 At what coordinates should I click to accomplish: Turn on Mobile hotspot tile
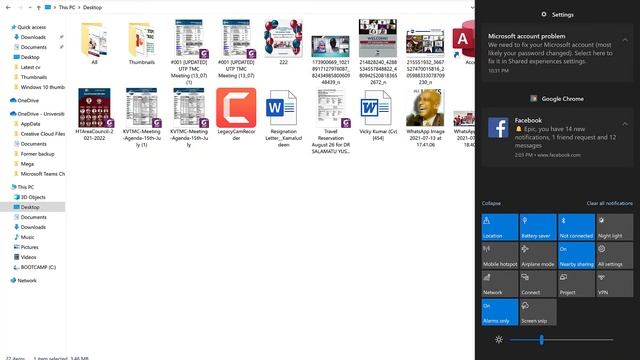(500, 256)
